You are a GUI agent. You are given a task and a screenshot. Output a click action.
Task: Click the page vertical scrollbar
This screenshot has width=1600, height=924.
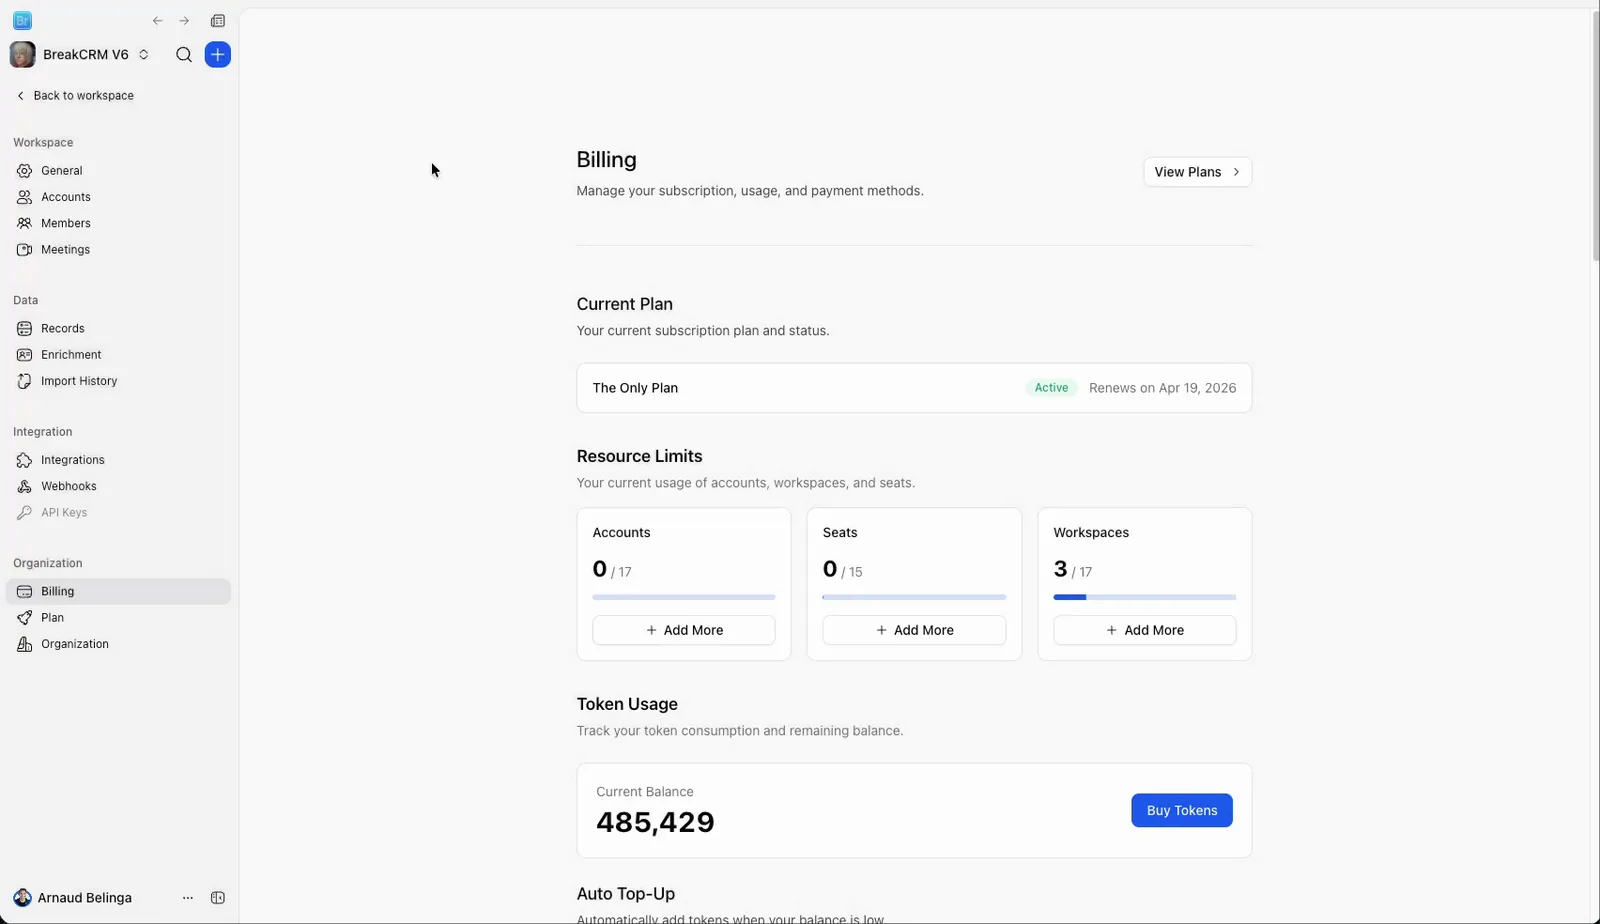[1595, 135]
